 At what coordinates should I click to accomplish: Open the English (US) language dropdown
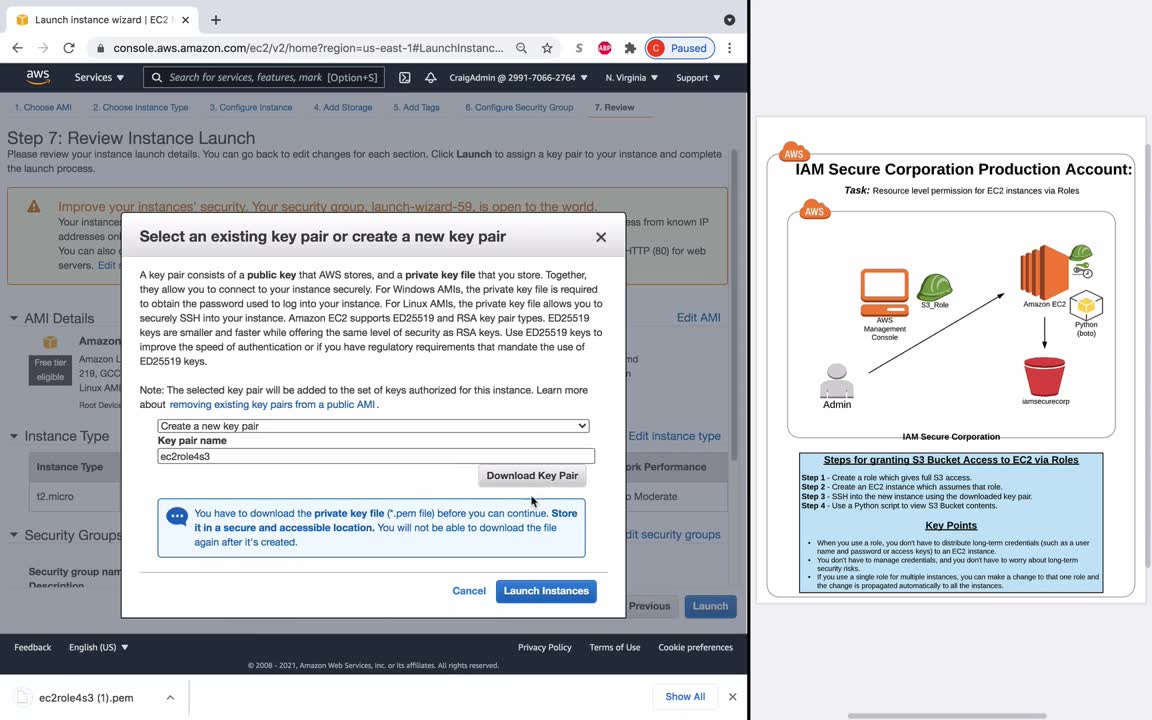point(98,647)
